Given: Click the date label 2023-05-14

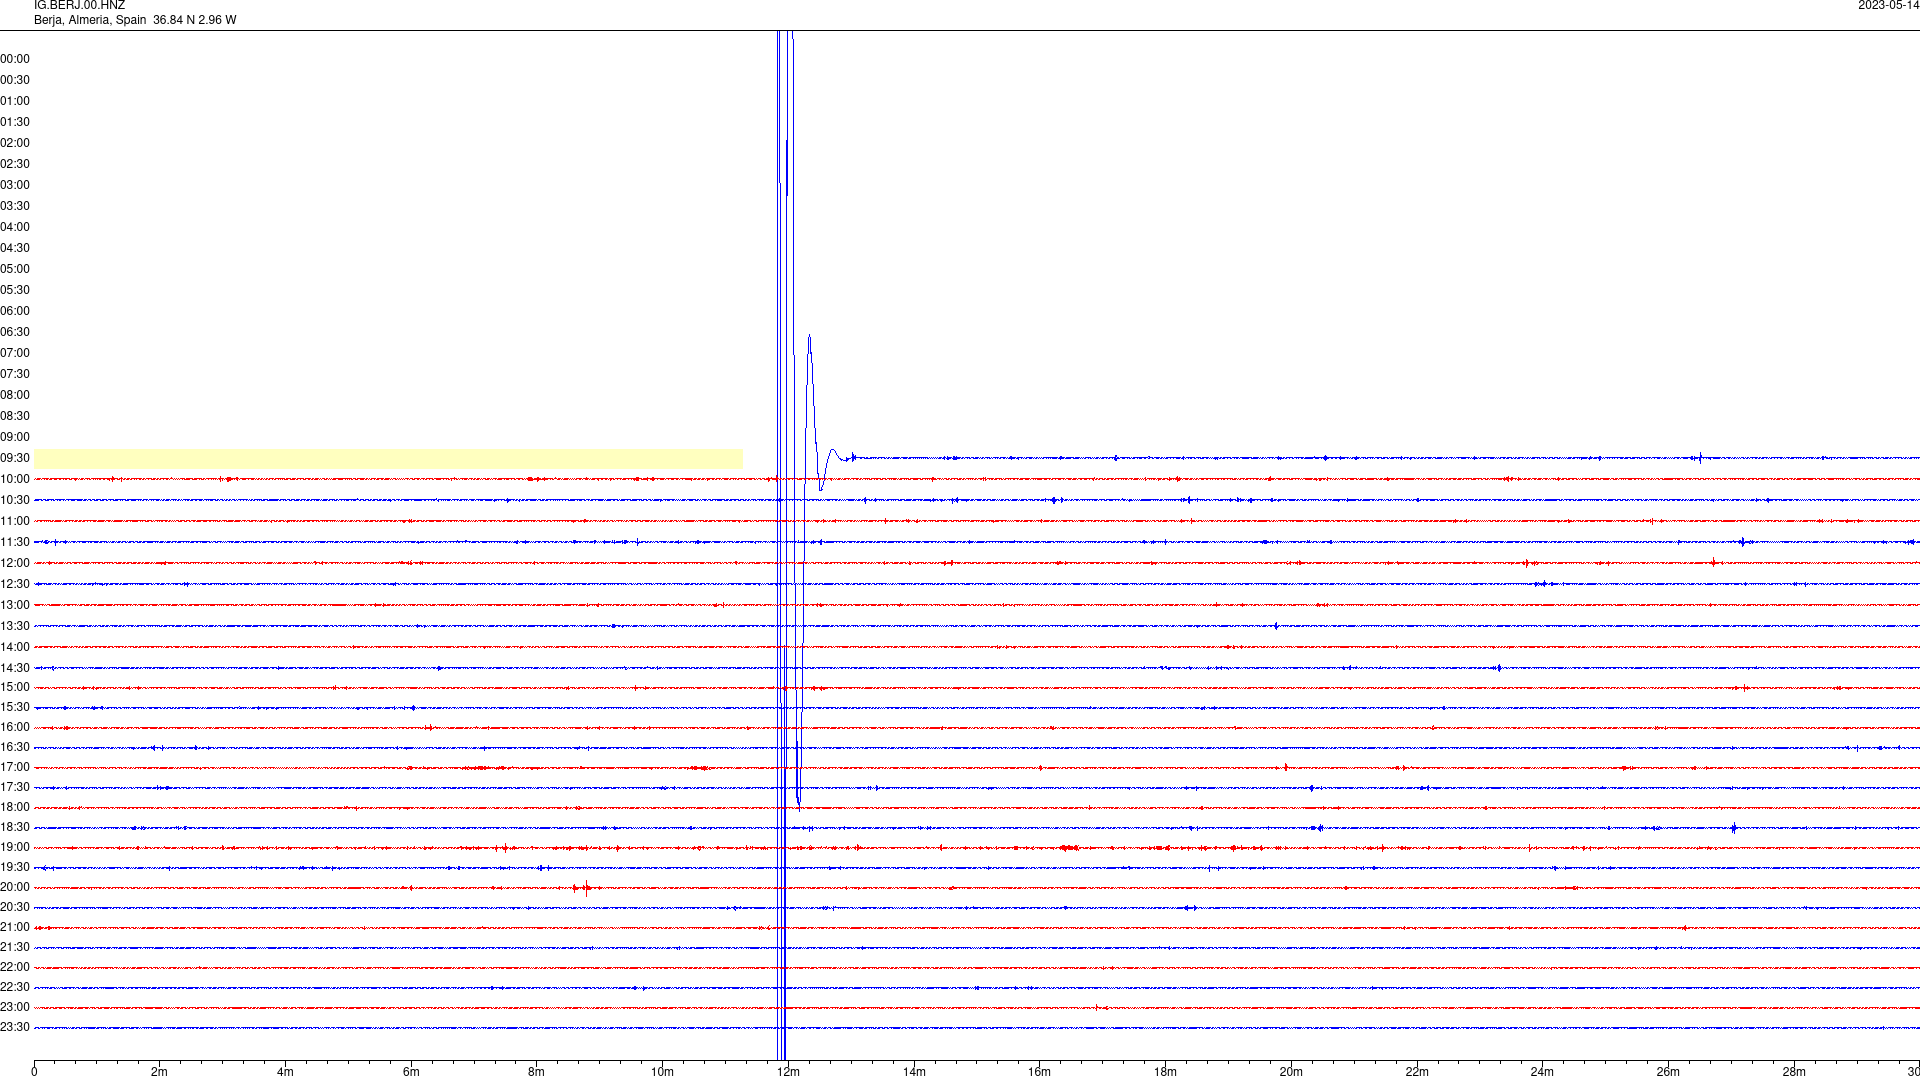Looking at the screenshot, I should [x=1888, y=6].
